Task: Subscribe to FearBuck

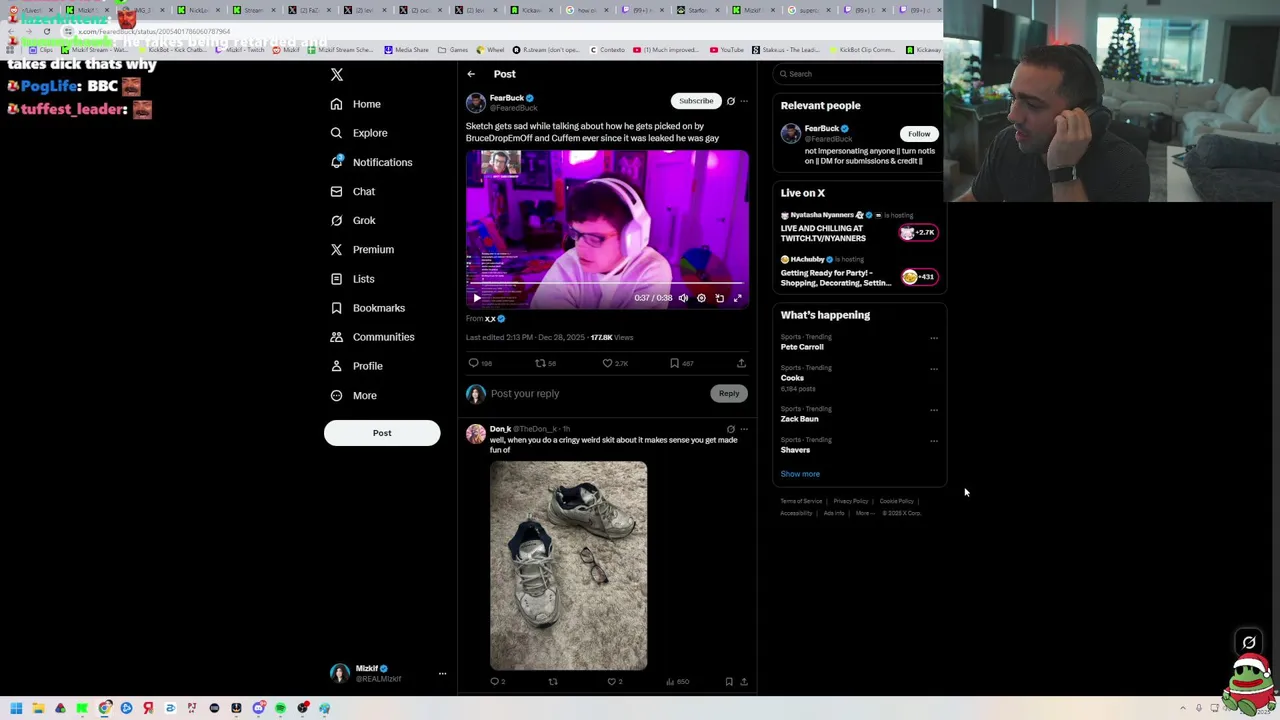Action: click(696, 101)
